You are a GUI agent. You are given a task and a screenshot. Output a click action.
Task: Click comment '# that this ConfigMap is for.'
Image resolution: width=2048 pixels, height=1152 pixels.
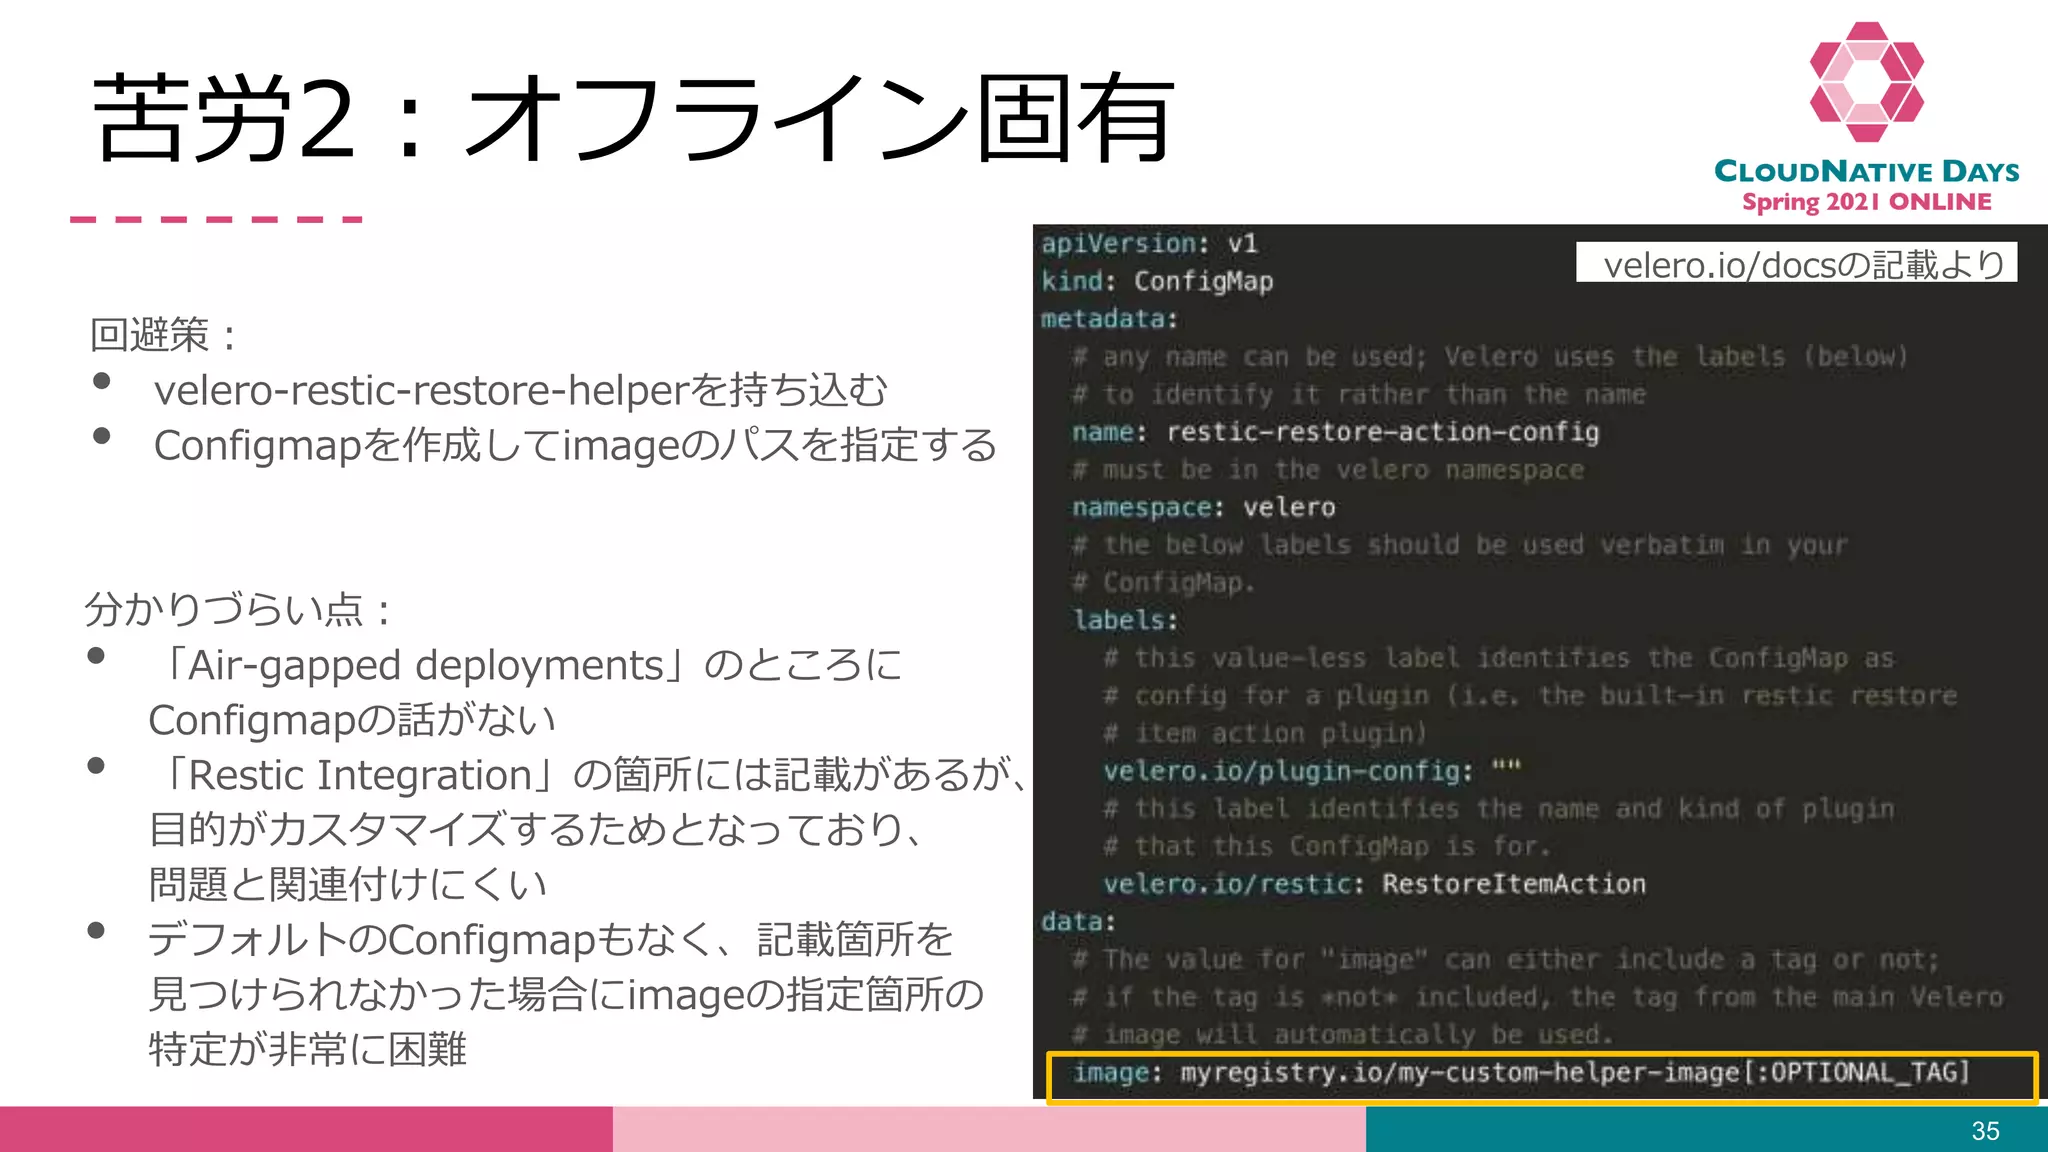coord(1327,846)
